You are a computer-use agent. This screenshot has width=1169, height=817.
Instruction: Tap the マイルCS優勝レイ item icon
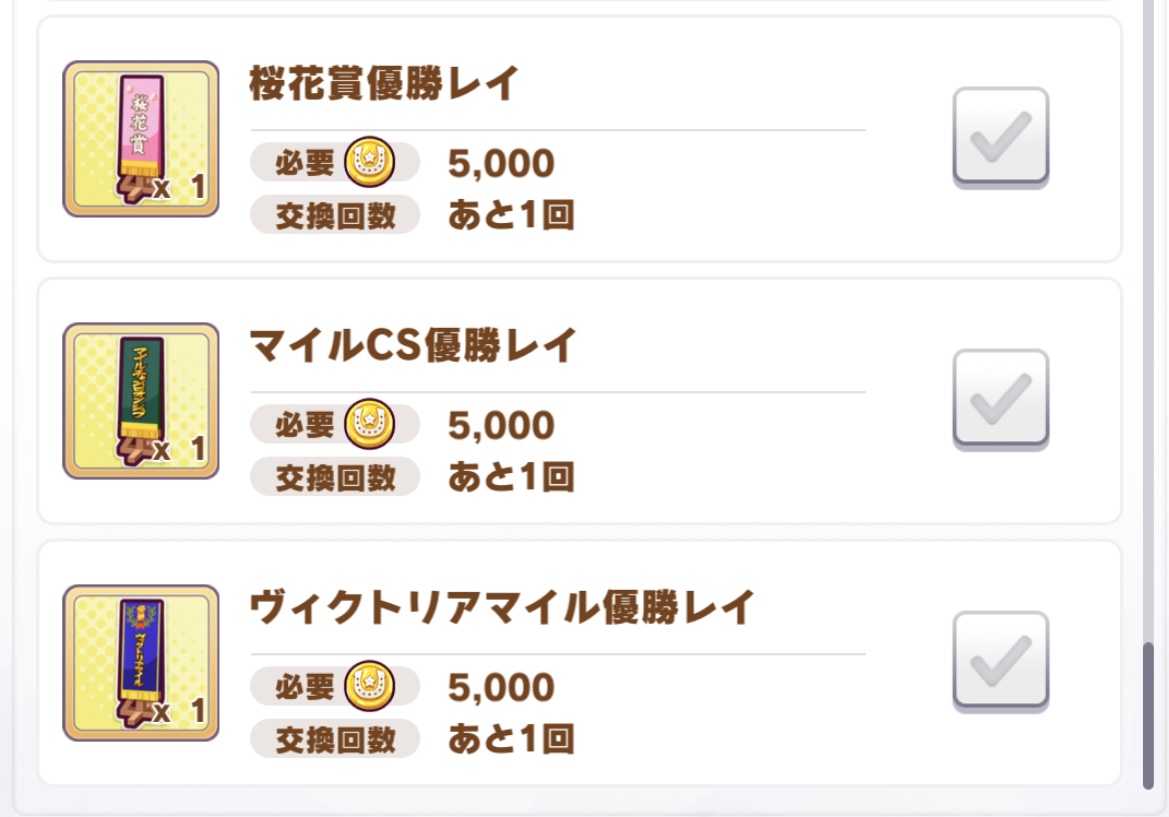tap(140, 401)
